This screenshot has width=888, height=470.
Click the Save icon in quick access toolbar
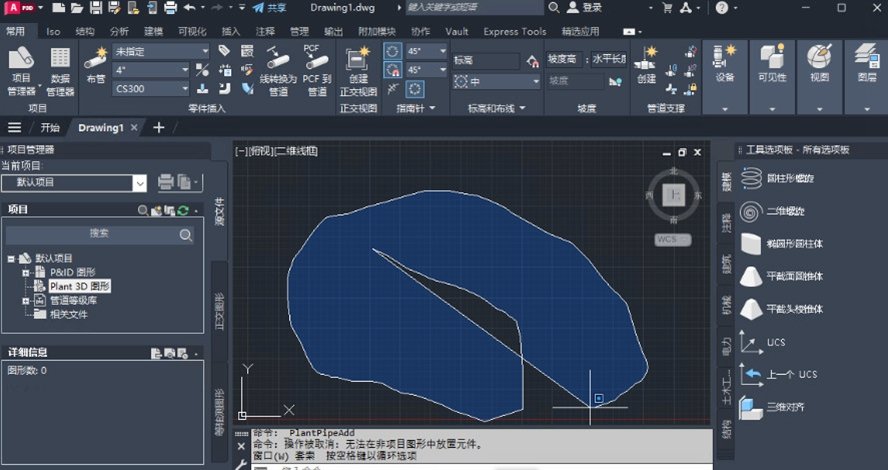click(x=96, y=8)
